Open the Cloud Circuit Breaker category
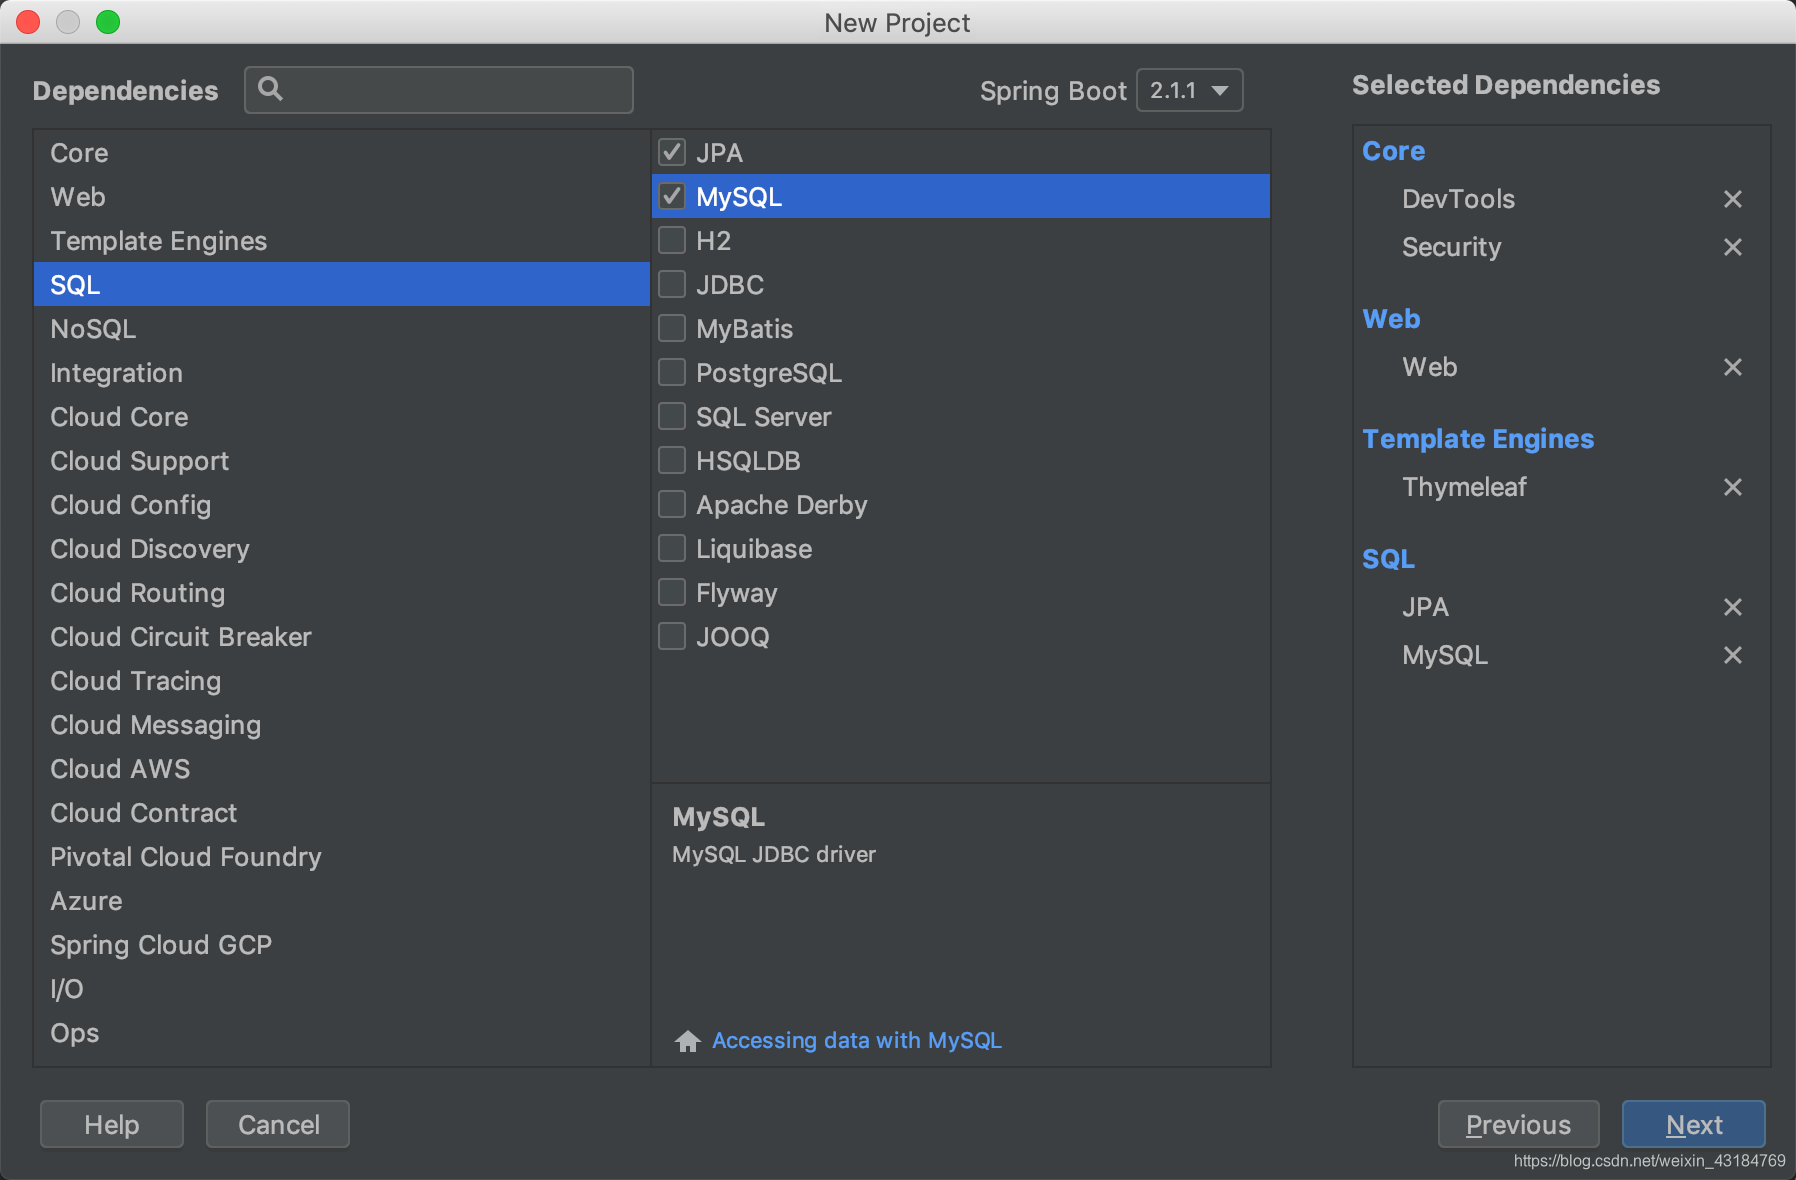This screenshot has height=1180, width=1796. [x=342, y=637]
